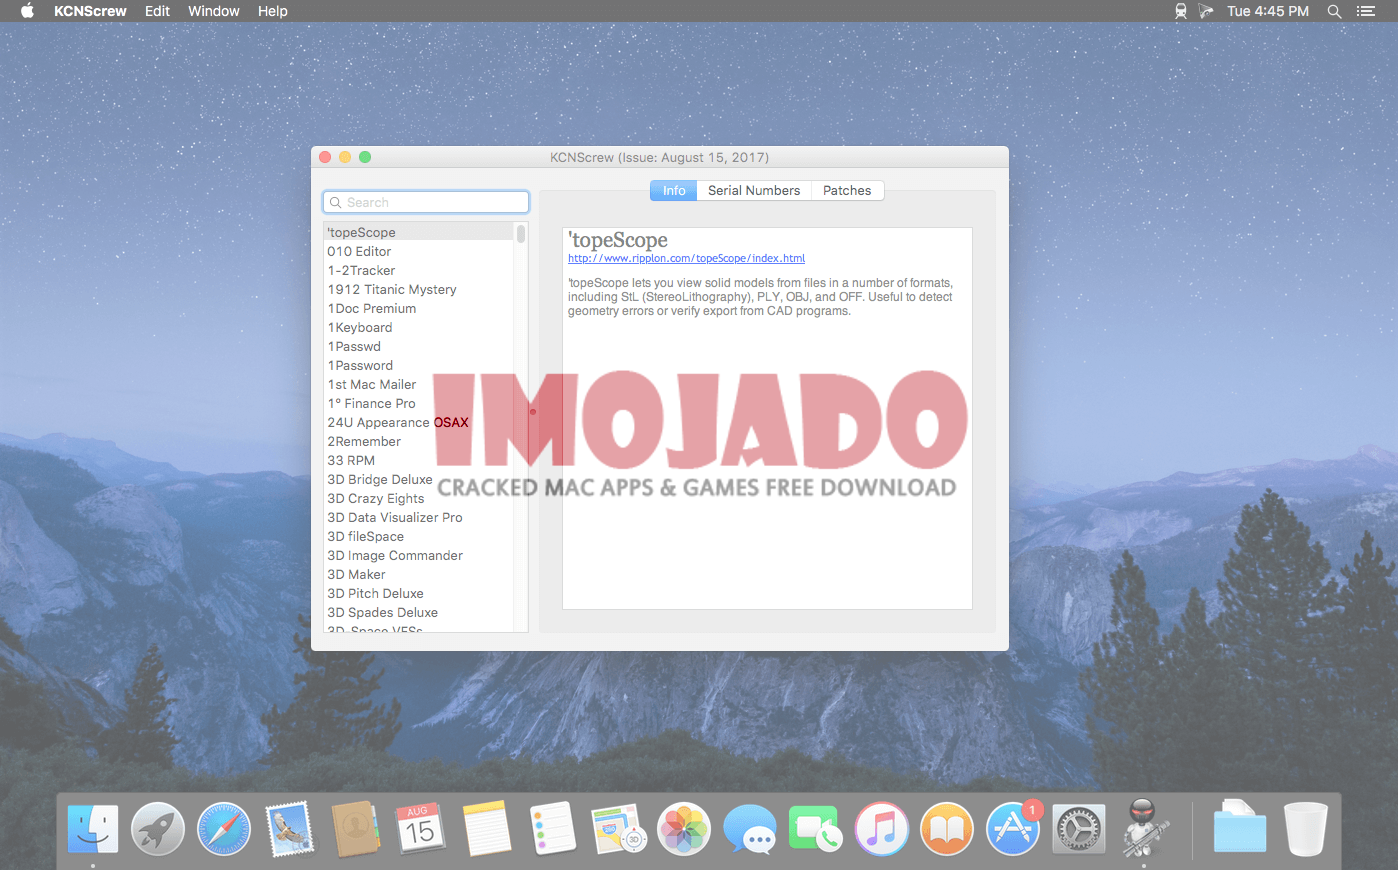The height and width of the screenshot is (870, 1398).
Task: Open iBooks orange book icon
Action: pyautogui.click(x=947, y=829)
